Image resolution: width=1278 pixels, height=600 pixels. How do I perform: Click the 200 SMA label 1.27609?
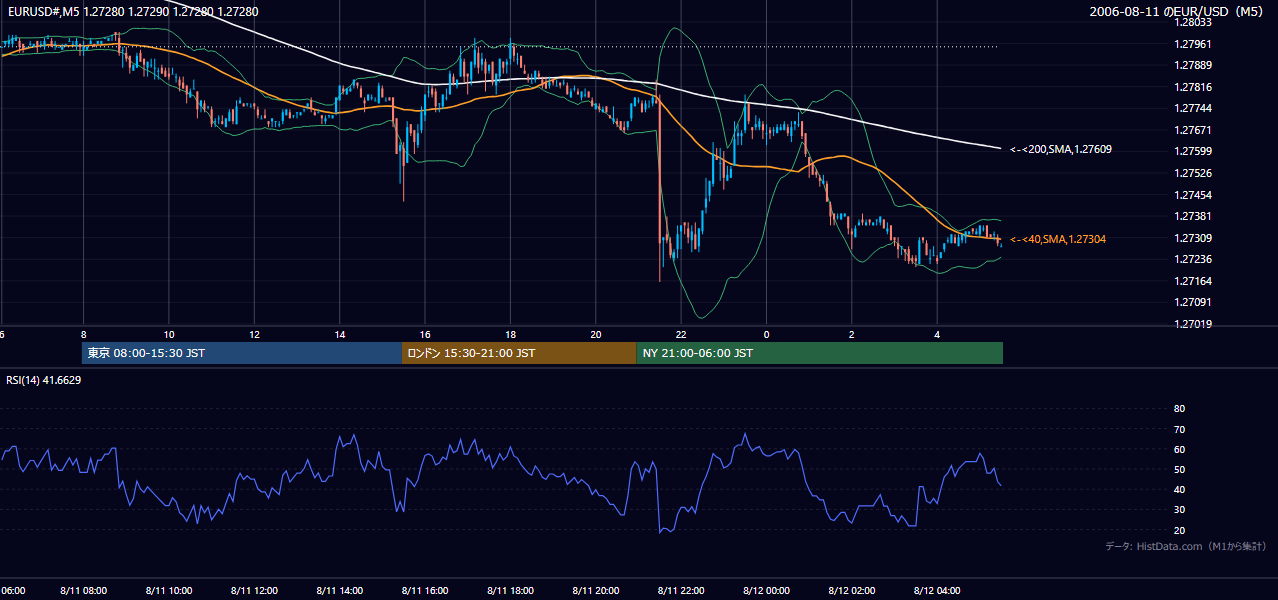pos(1060,149)
